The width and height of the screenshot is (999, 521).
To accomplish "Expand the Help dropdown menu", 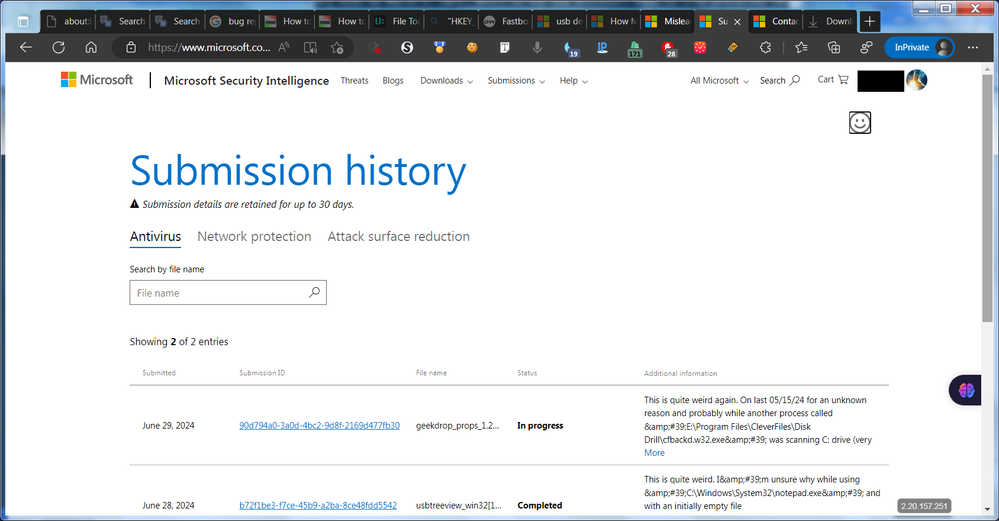I will [573, 81].
